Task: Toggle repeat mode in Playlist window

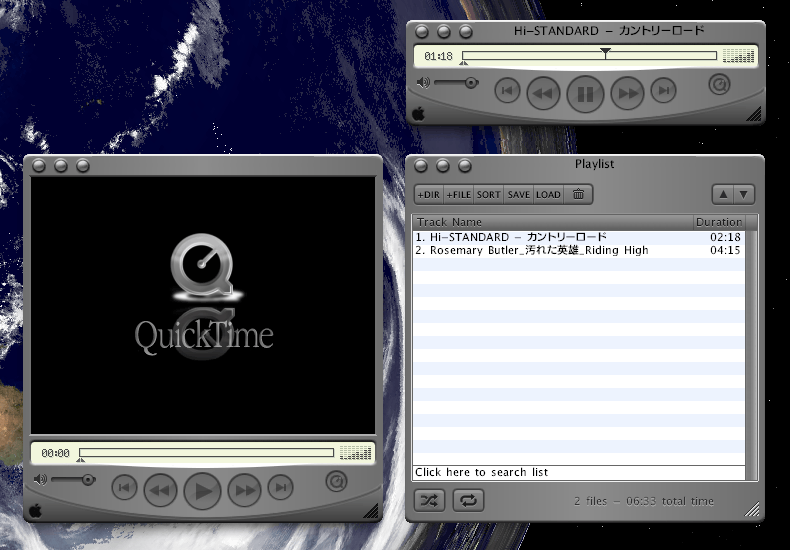Action: [x=469, y=501]
